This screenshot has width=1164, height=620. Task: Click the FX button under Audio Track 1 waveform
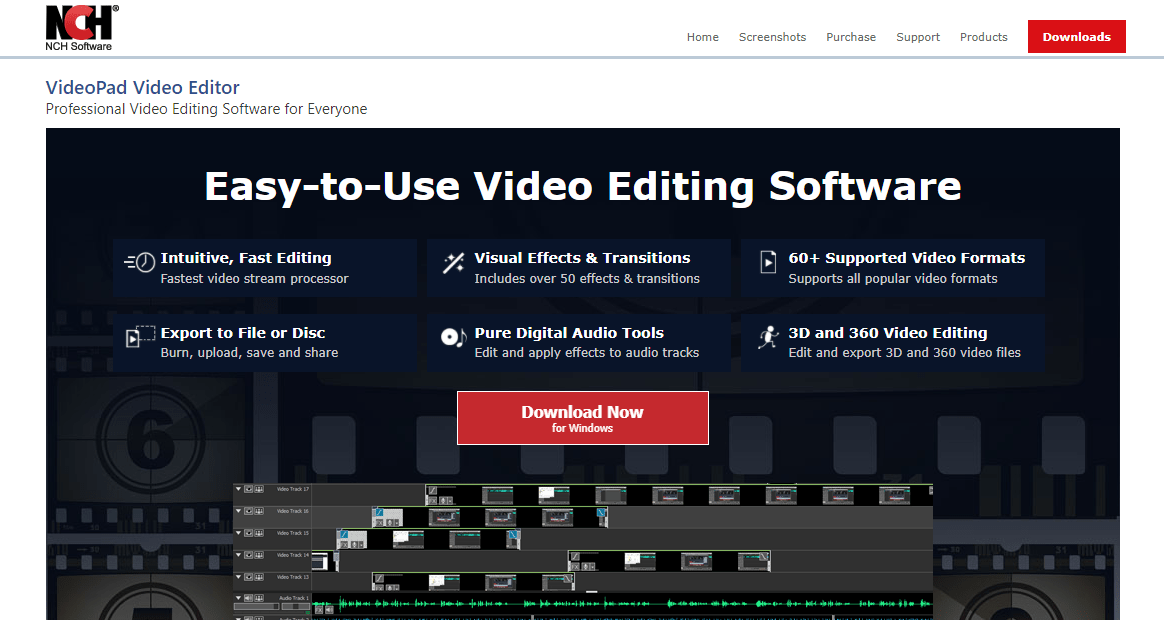click(x=318, y=610)
